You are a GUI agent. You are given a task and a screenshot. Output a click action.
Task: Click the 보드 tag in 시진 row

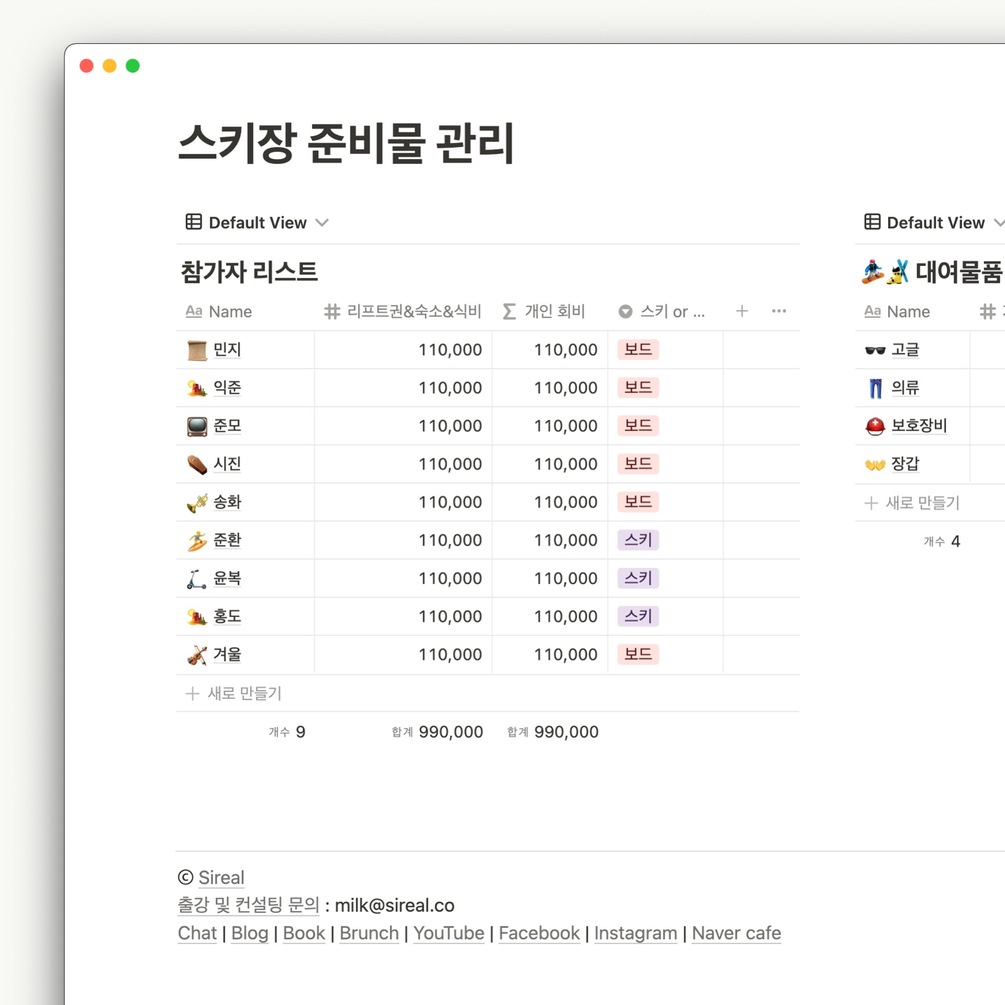(x=638, y=463)
